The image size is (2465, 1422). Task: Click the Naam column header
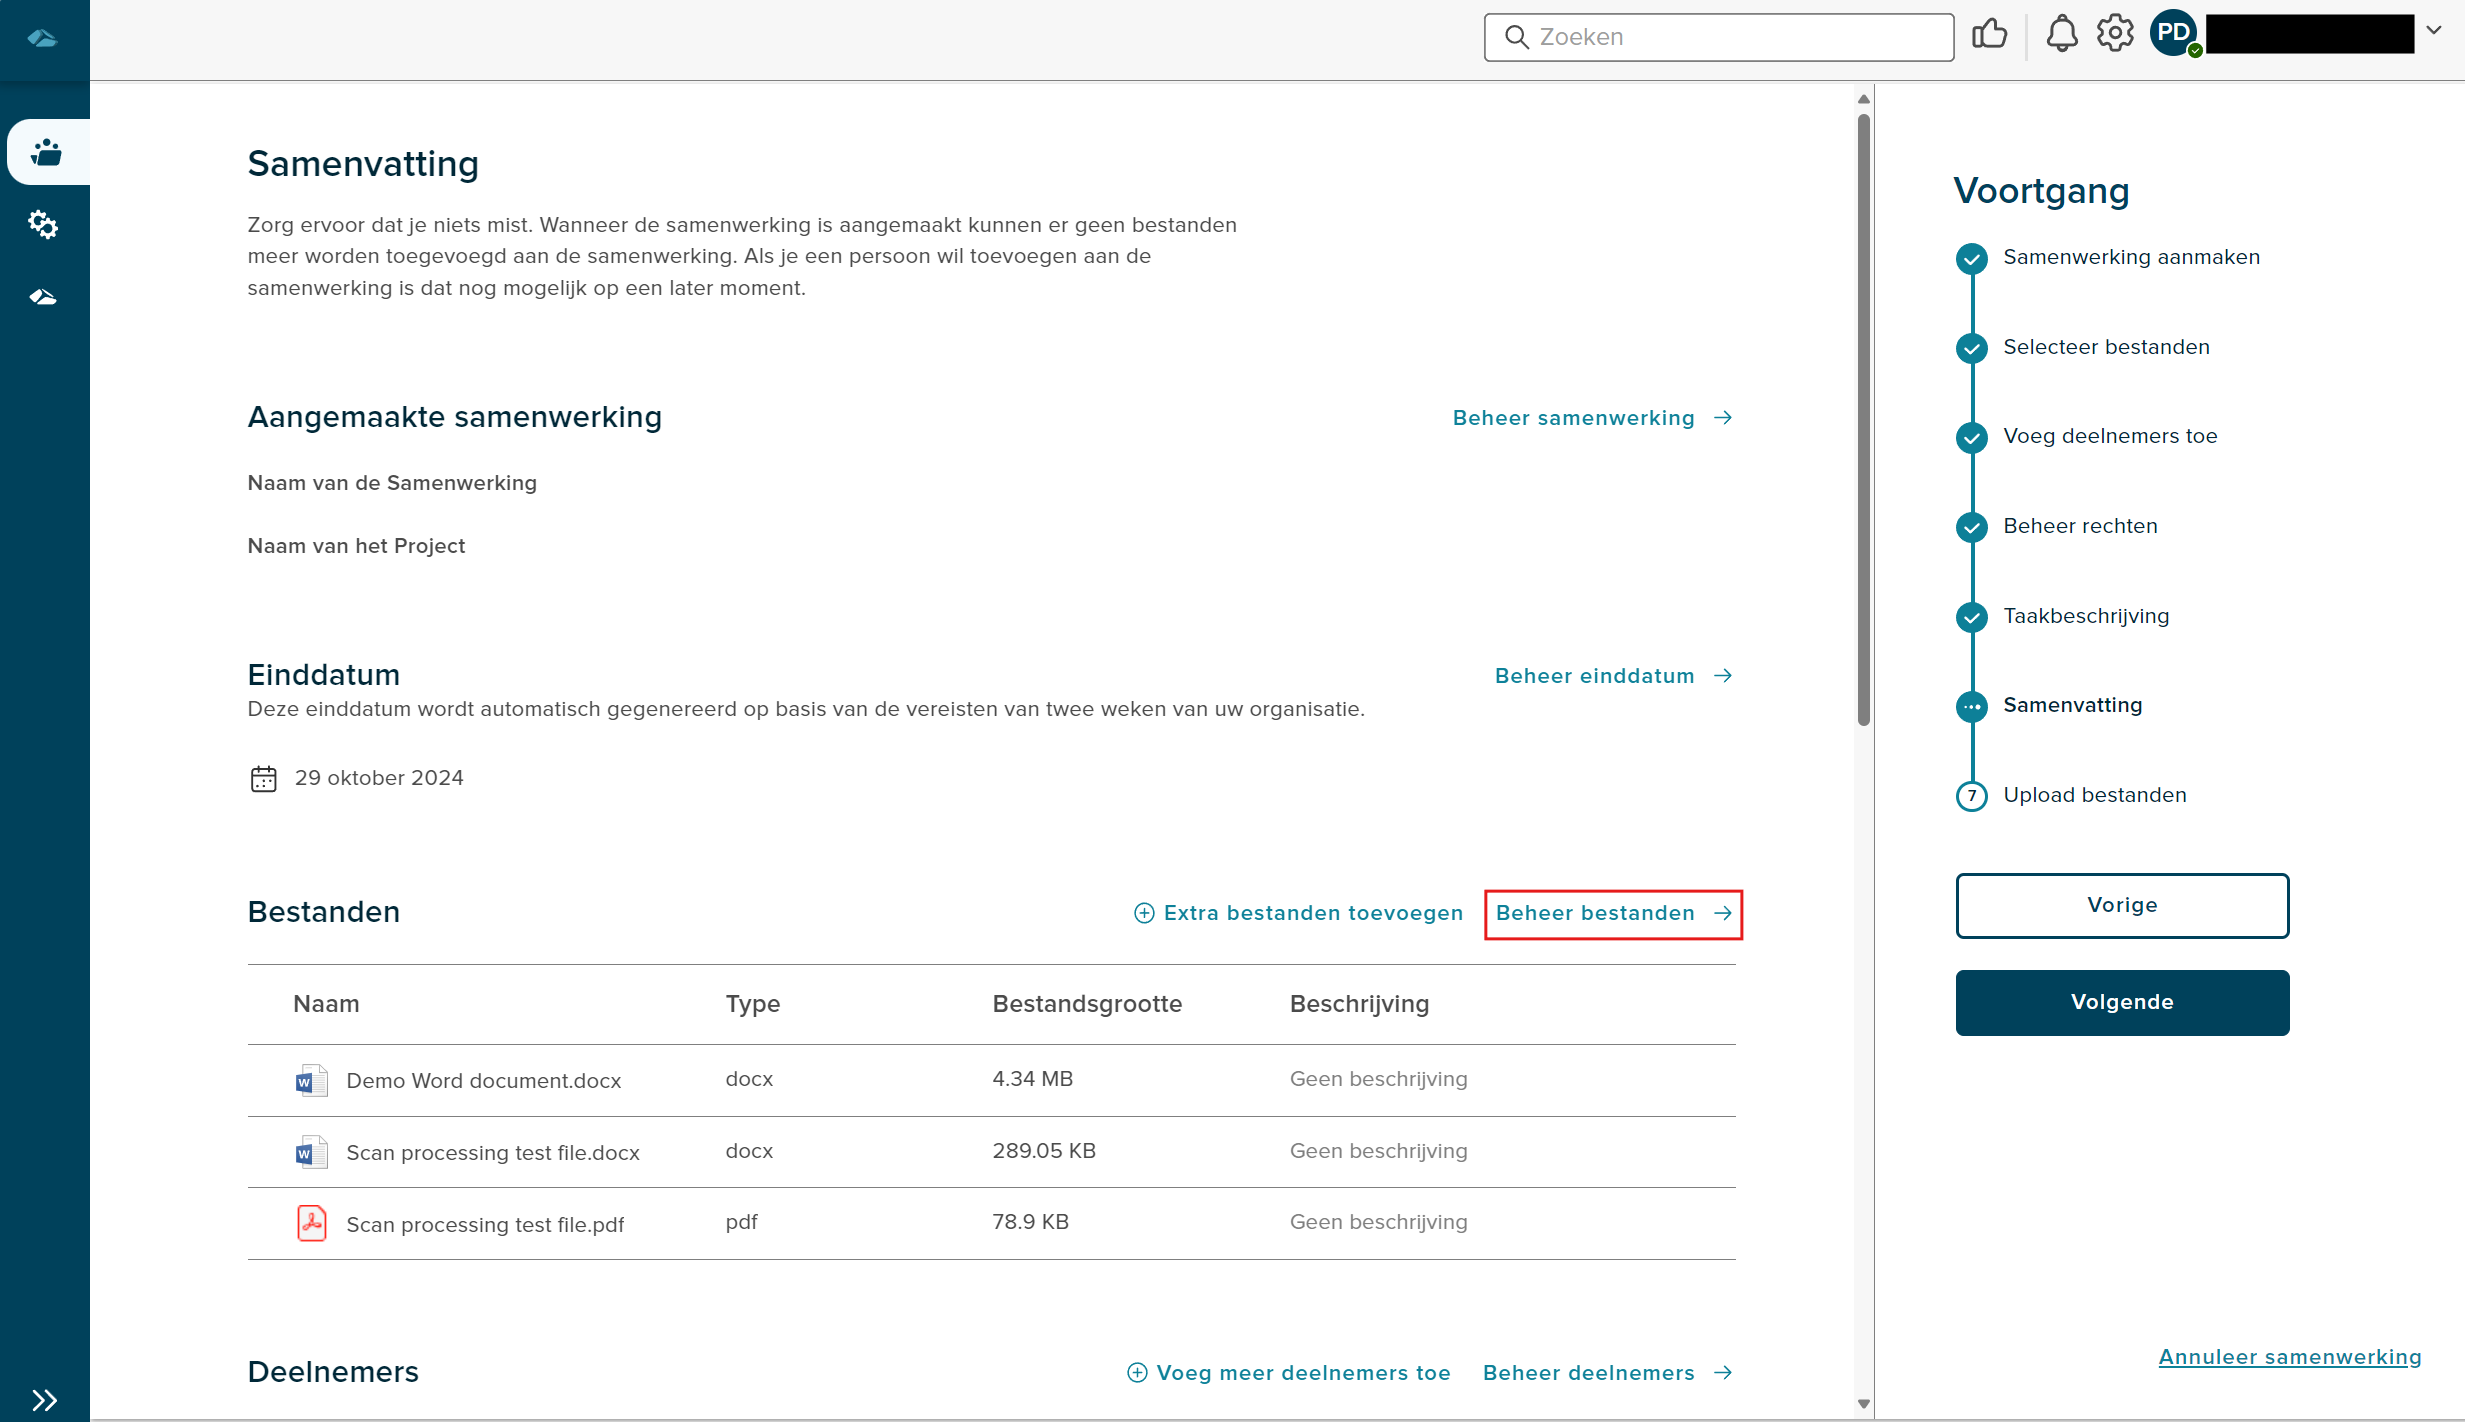pyautogui.click(x=326, y=1004)
